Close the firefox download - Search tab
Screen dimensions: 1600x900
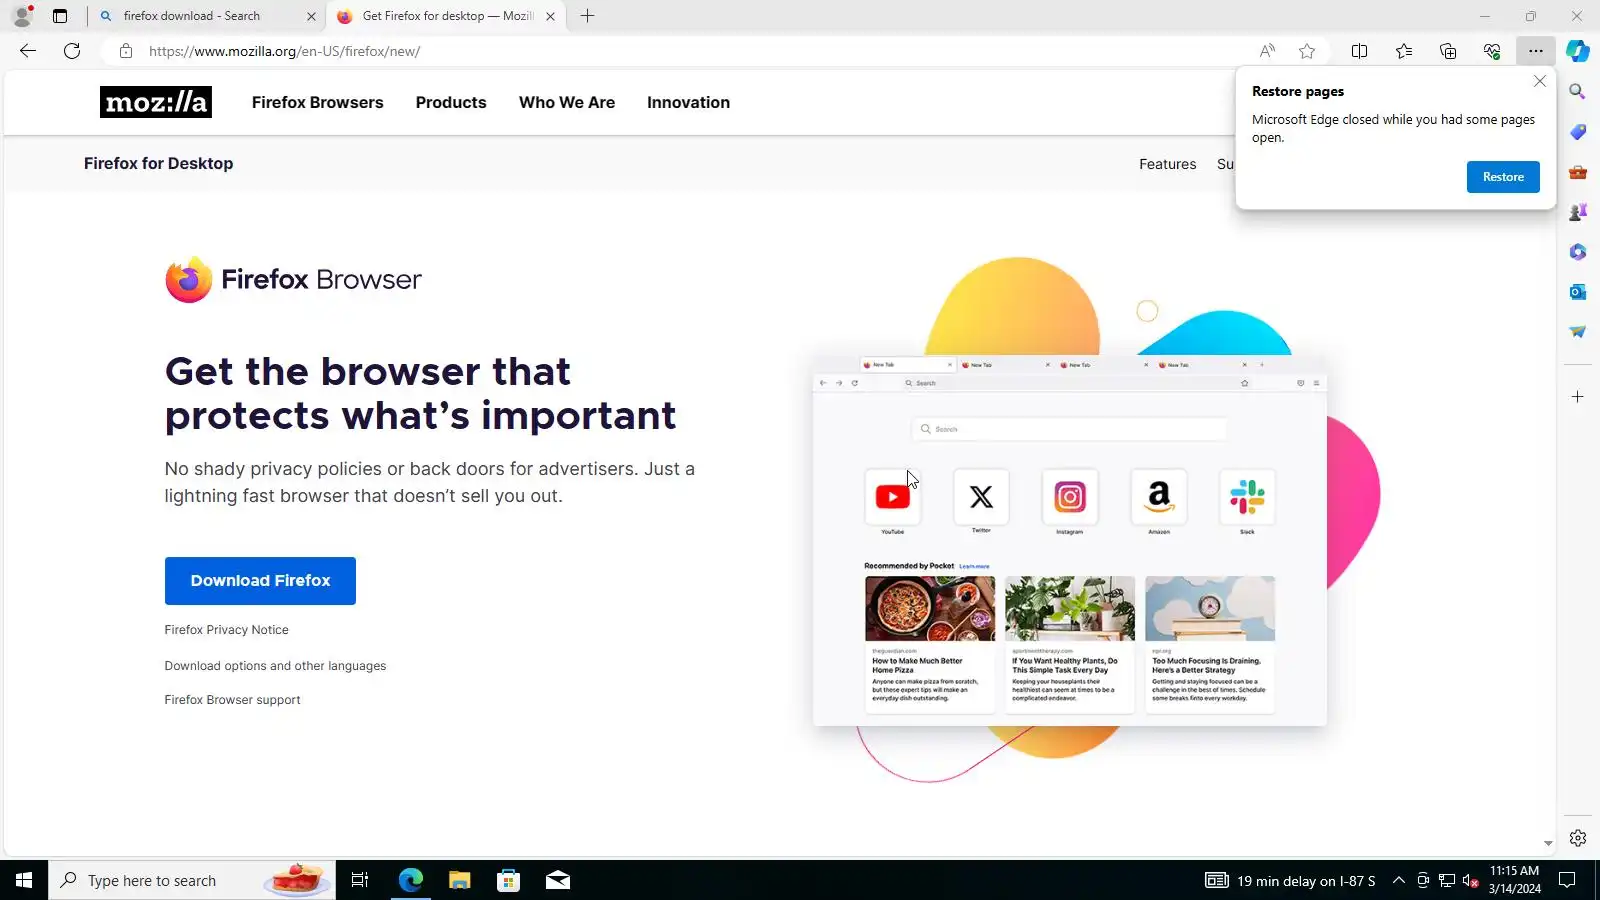tap(311, 16)
